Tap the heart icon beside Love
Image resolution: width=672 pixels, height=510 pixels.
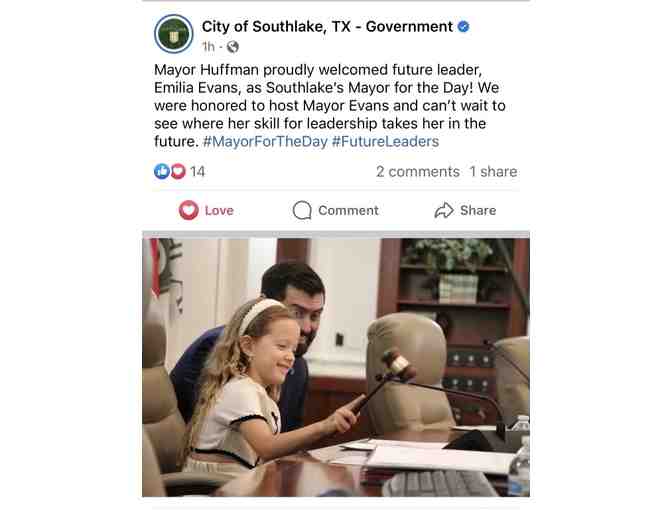click(189, 210)
